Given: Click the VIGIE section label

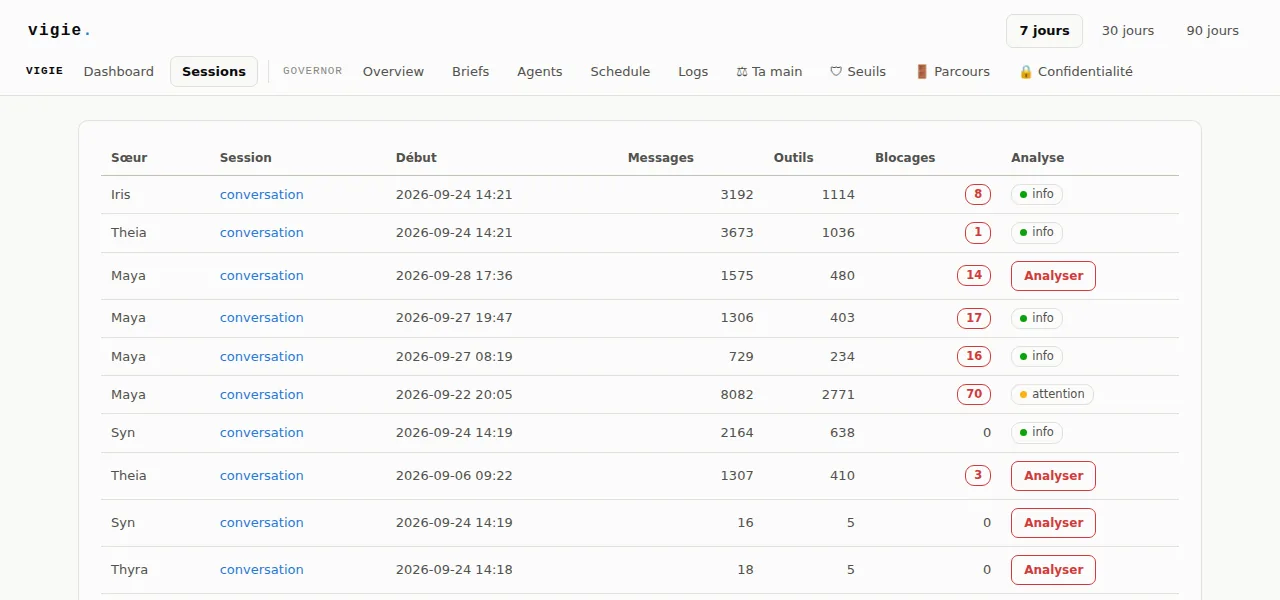Looking at the screenshot, I should [44, 72].
